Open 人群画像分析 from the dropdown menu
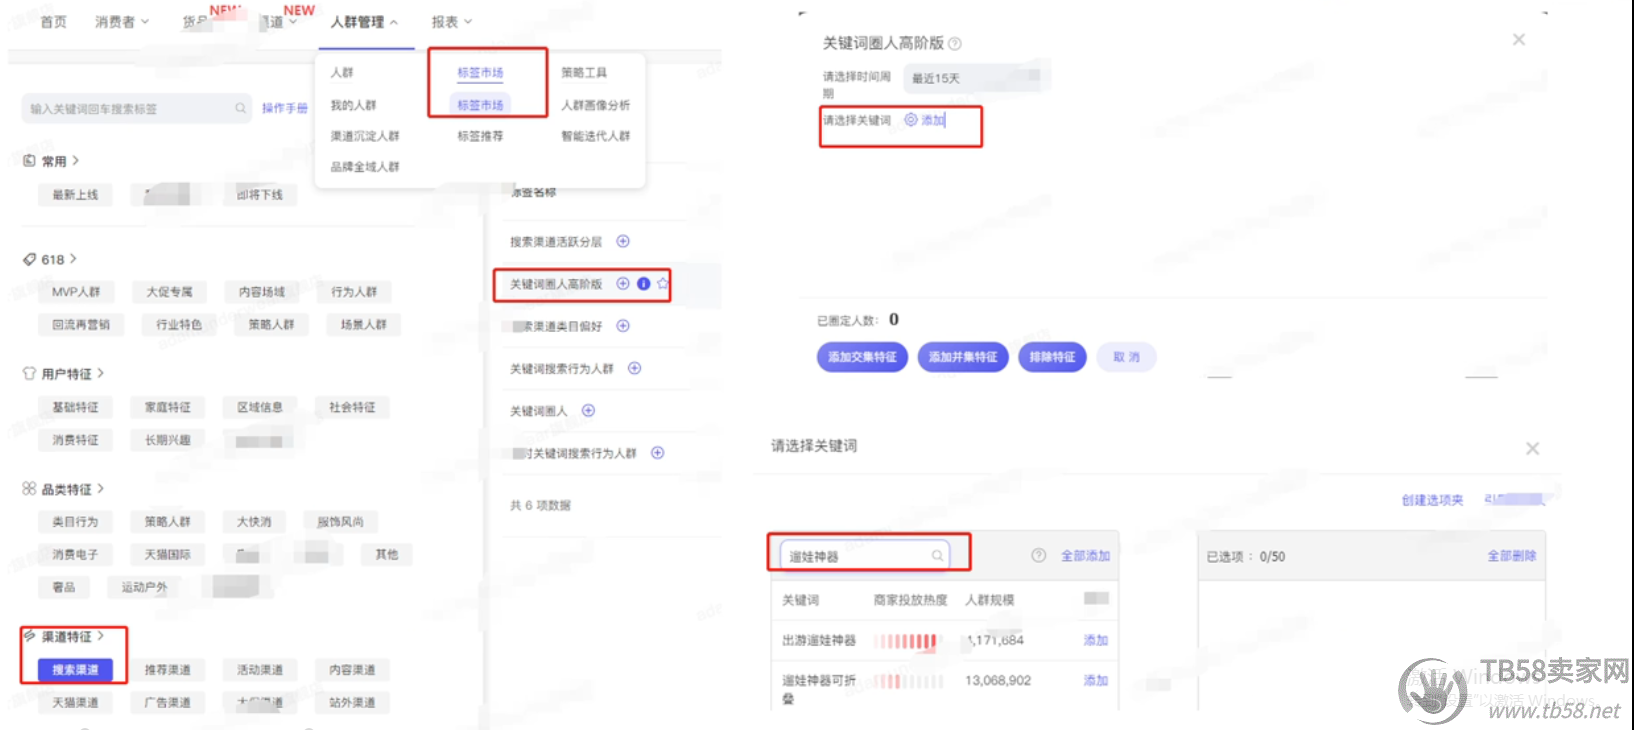This screenshot has height=730, width=1634. pos(595,105)
